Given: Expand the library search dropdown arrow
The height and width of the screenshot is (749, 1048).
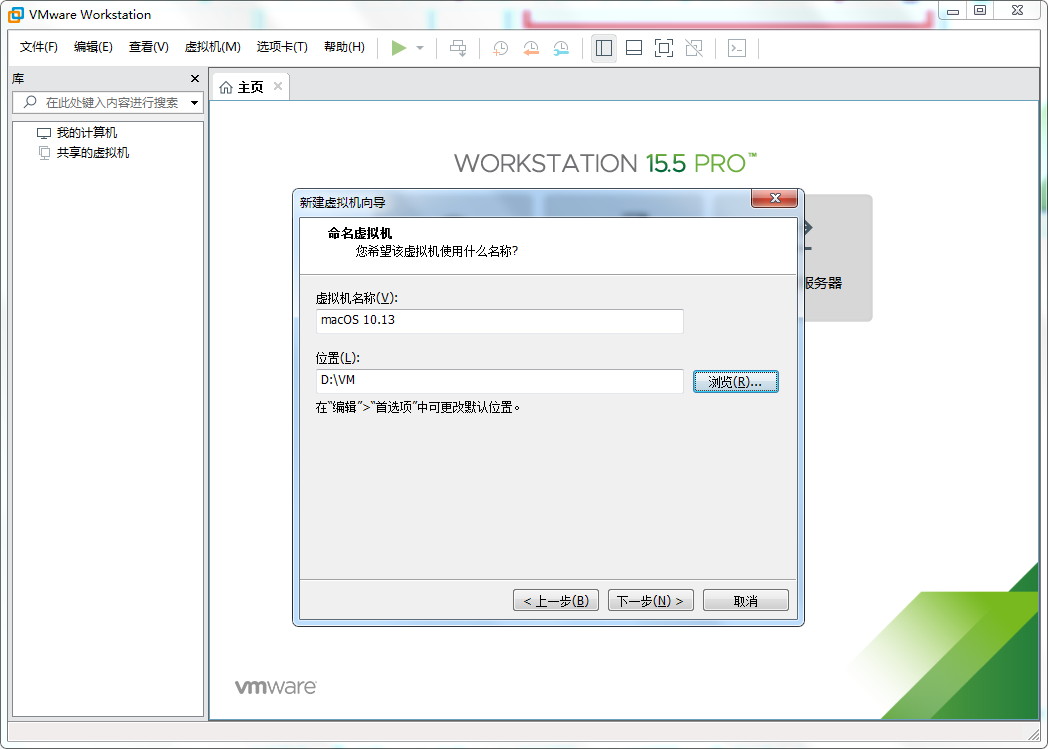Looking at the screenshot, I should (194, 103).
